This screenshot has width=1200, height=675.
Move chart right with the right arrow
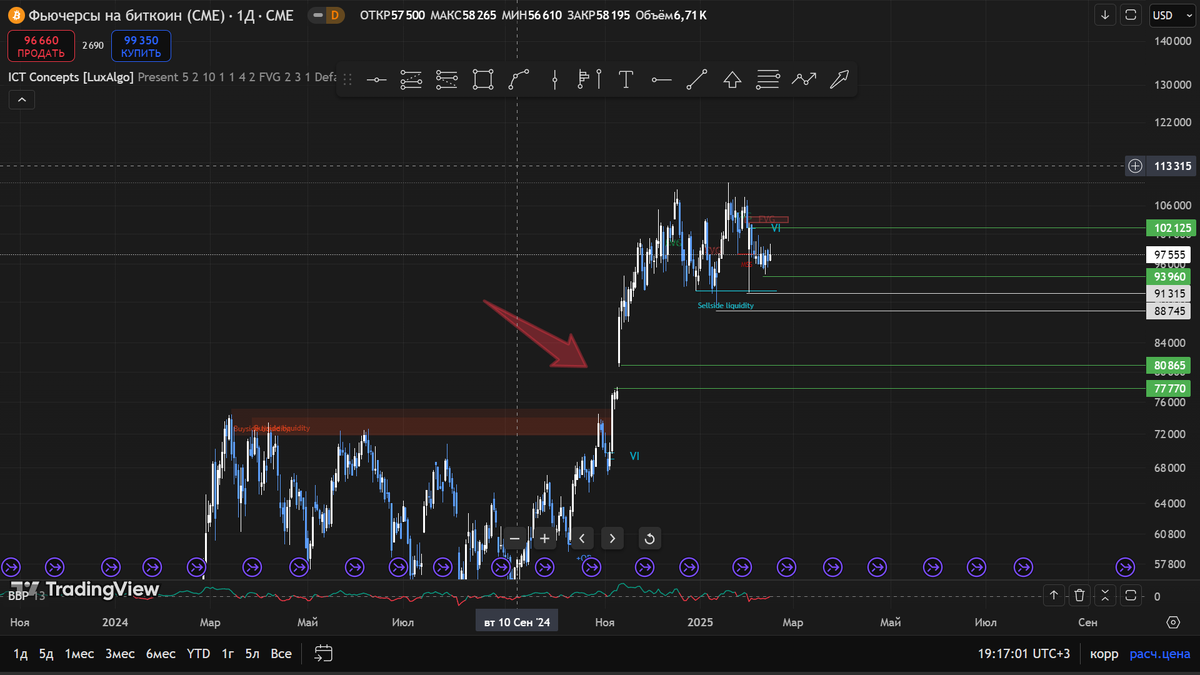pyautogui.click(x=612, y=539)
